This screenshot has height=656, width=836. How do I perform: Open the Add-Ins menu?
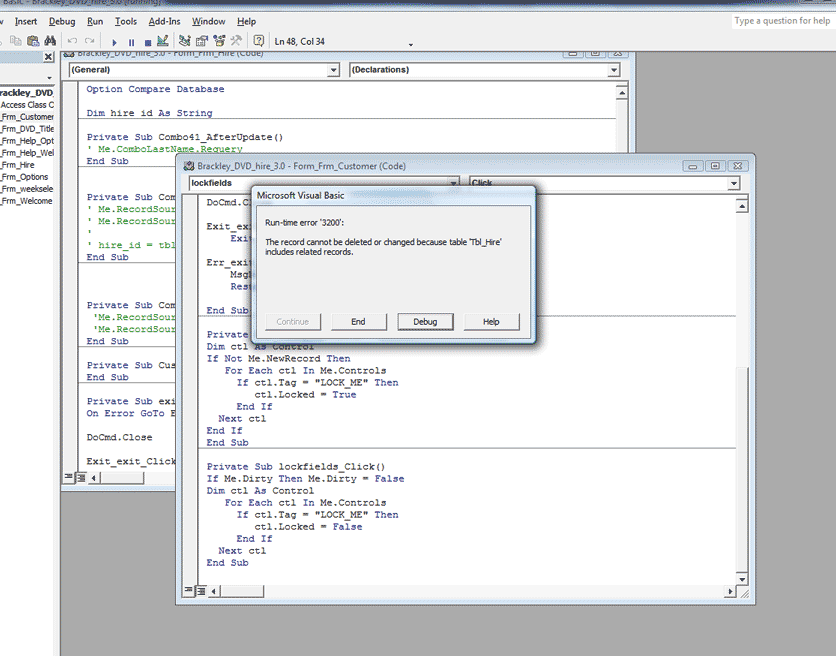coord(164,21)
